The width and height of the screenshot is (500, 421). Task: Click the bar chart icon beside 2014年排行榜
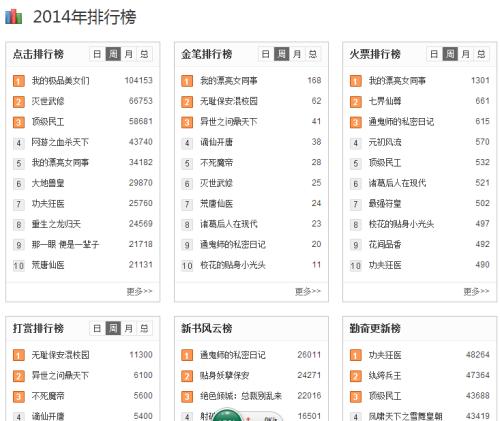[x=14, y=17]
